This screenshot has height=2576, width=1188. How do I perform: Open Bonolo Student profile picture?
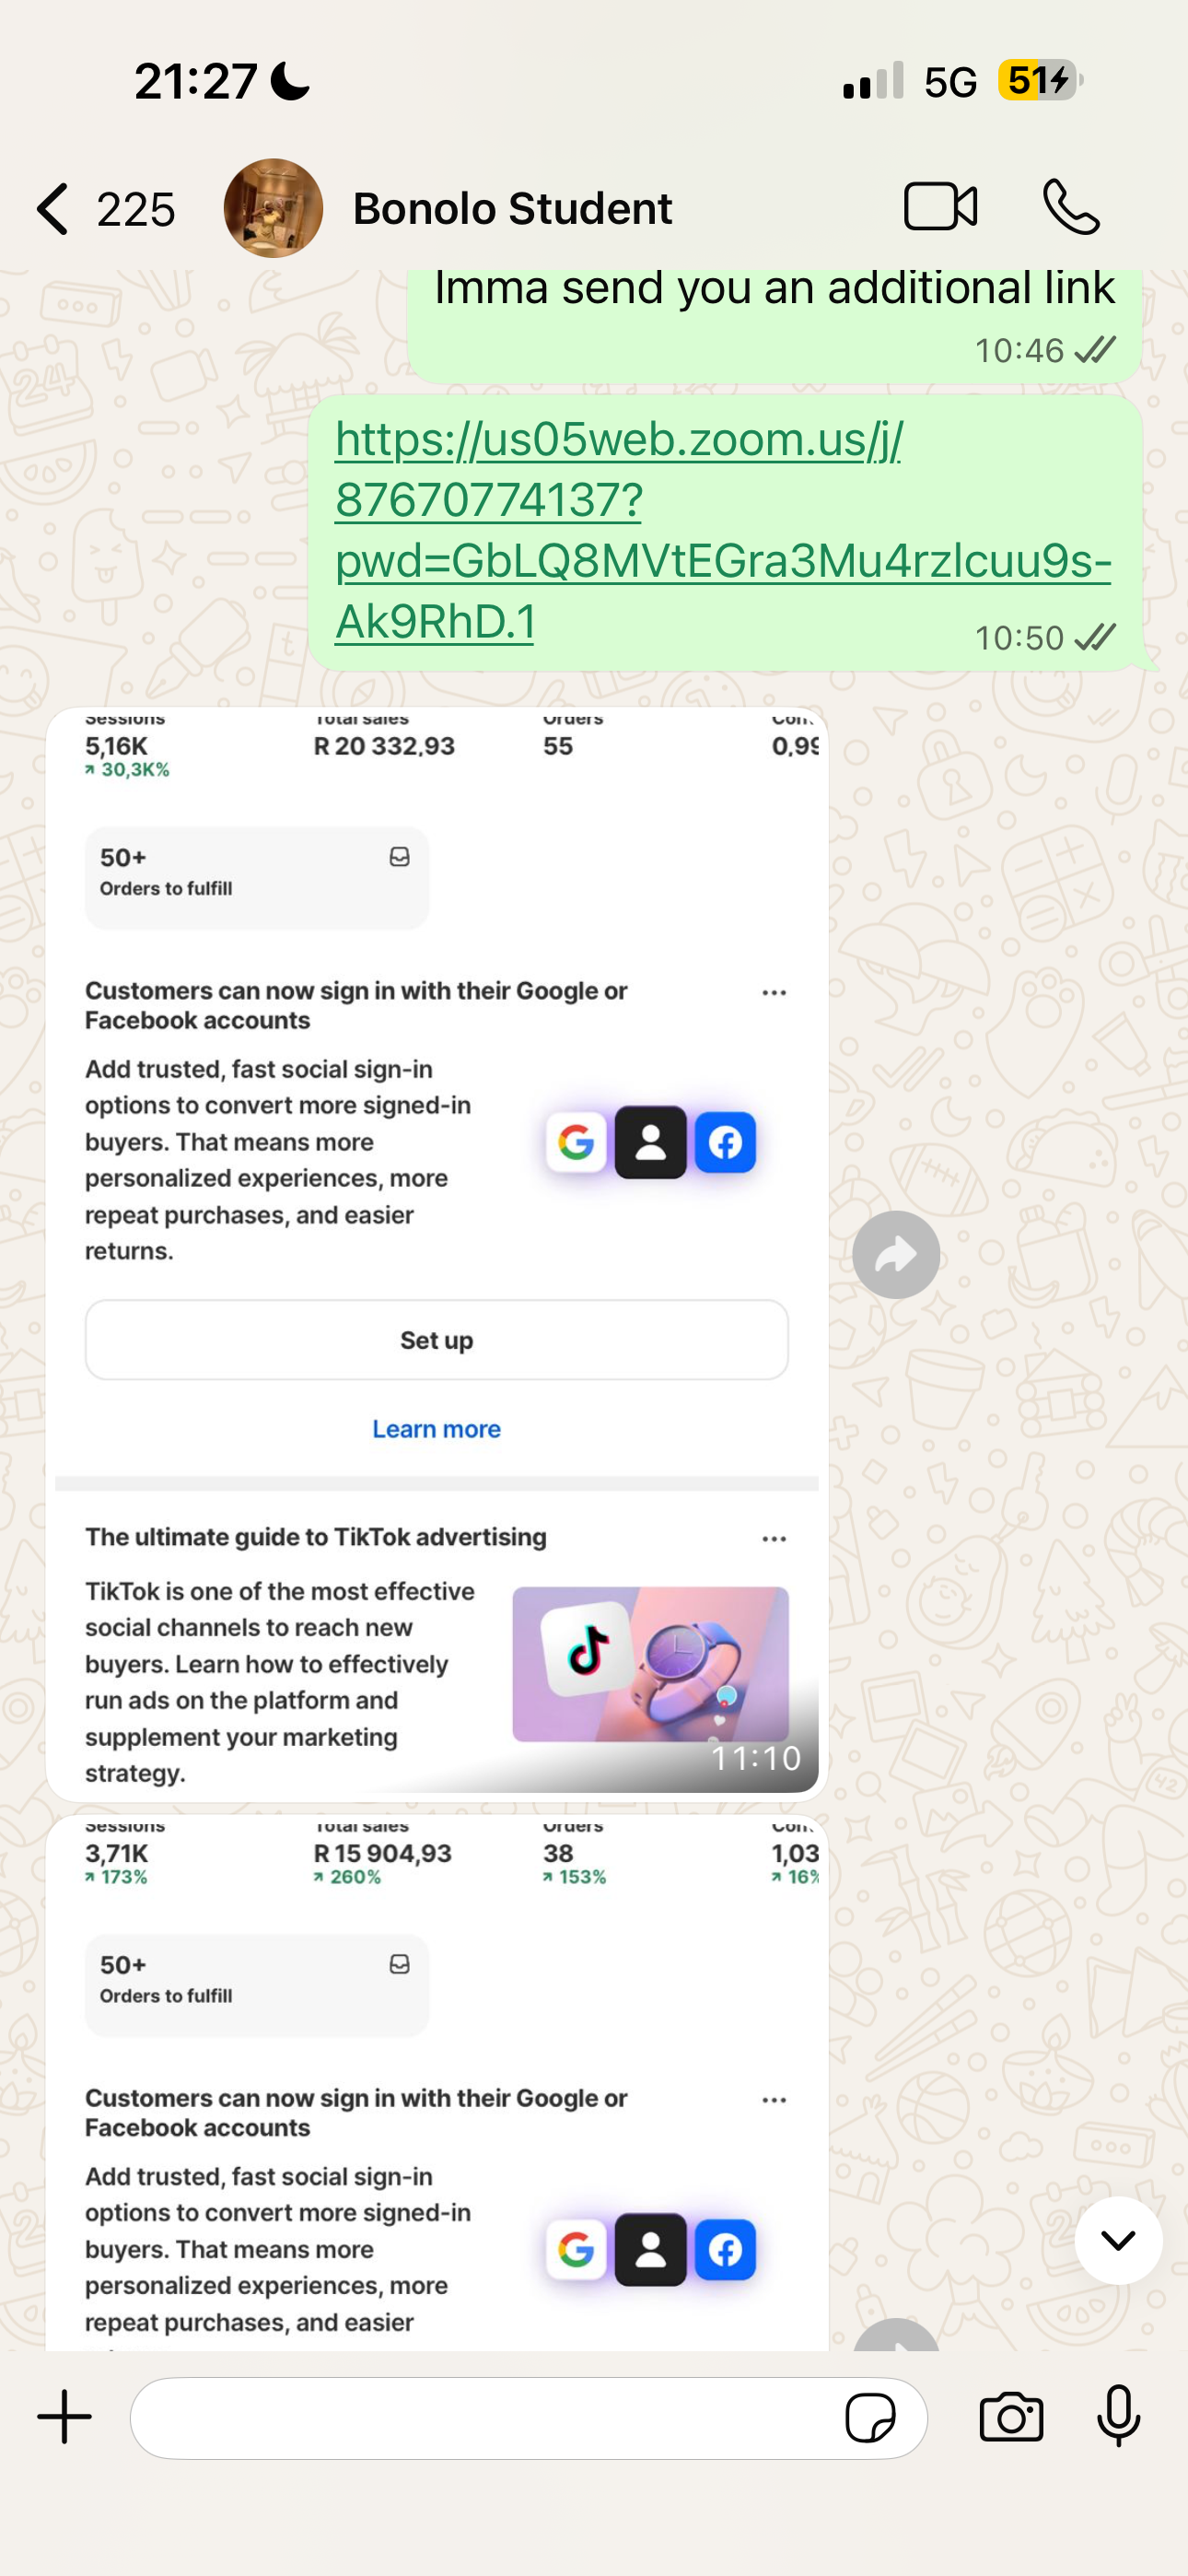[x=273, y=208]
